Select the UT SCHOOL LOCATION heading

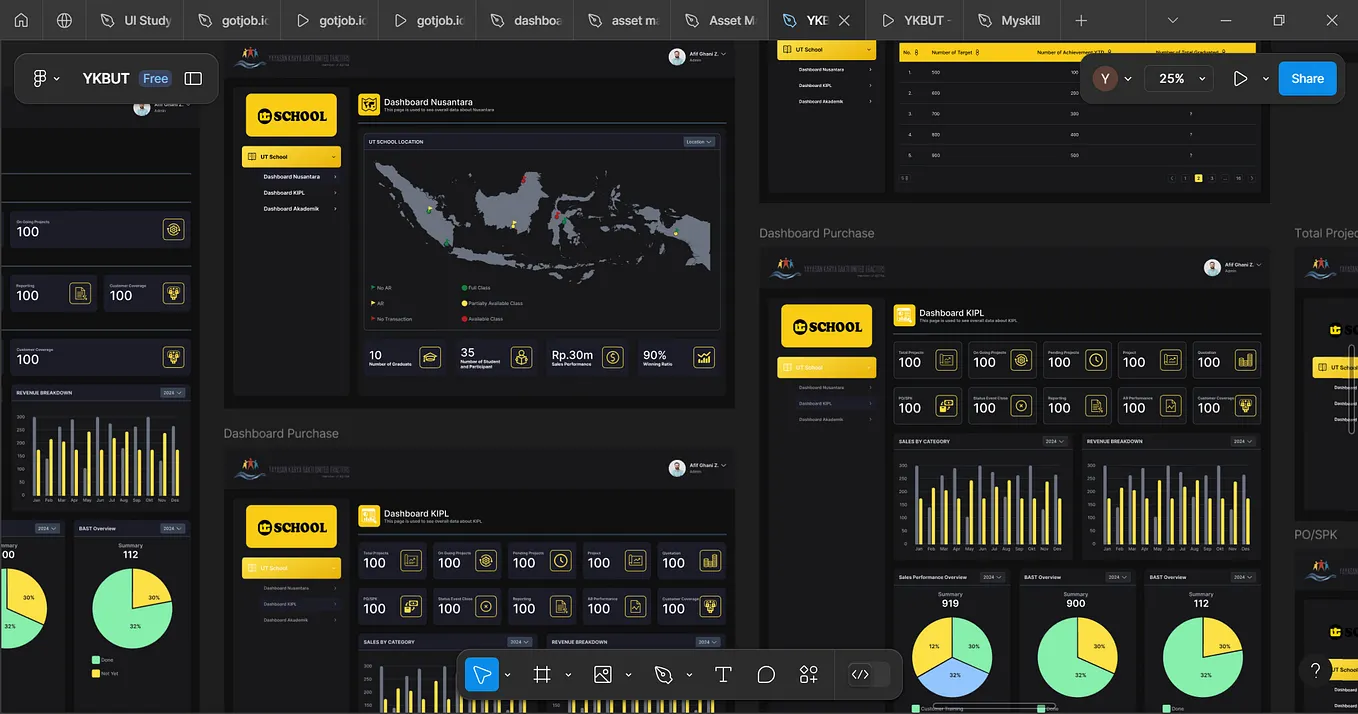396,142
